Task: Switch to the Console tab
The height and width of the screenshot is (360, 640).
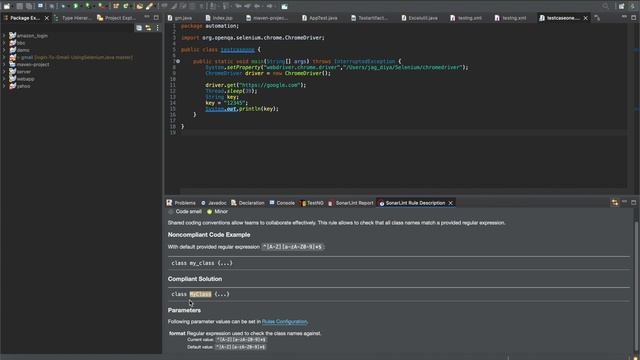Action: 282,203
